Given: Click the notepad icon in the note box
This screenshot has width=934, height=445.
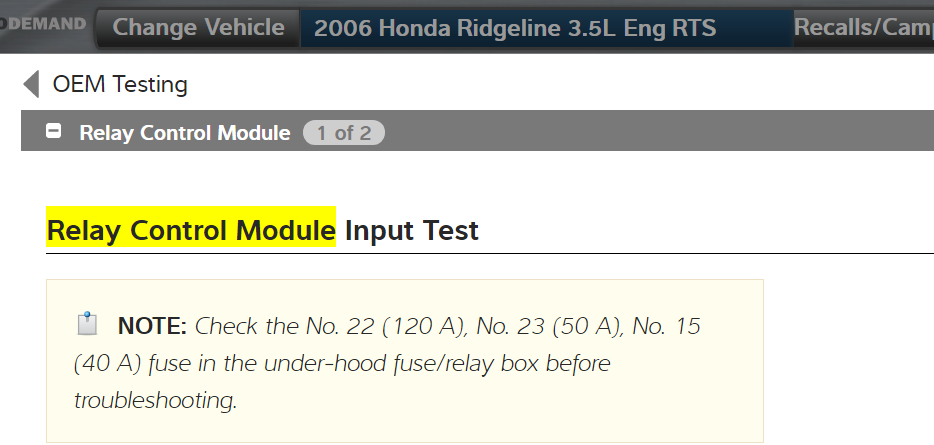Looking at the screenshot, I should click(88, 324).
